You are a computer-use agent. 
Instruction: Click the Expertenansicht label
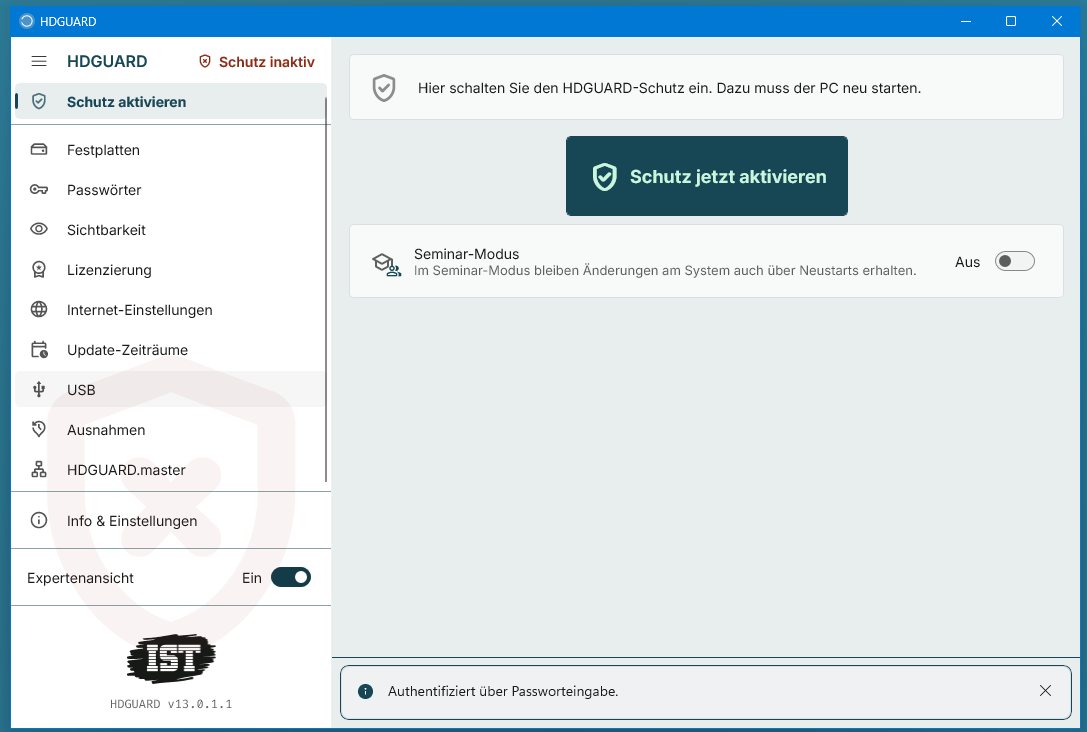[x=80, y=577]
